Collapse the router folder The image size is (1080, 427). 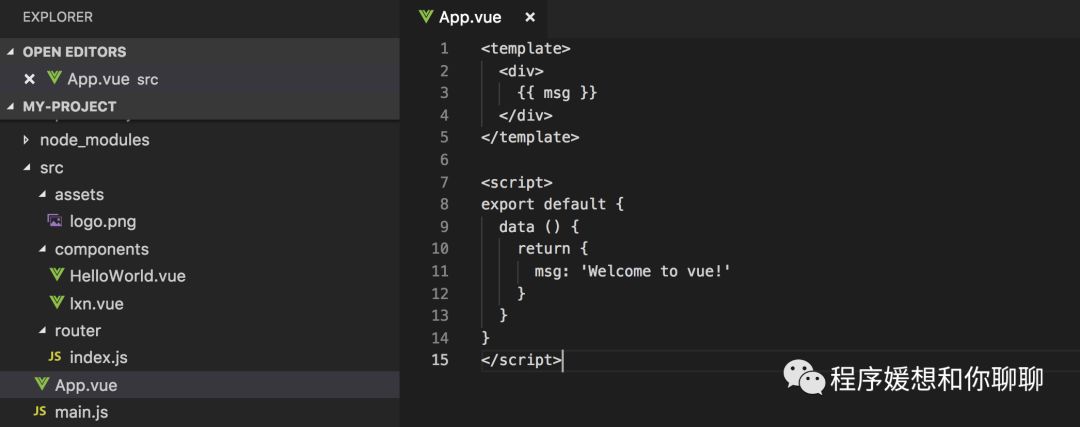pyautogui.click(x=42, y=330)
